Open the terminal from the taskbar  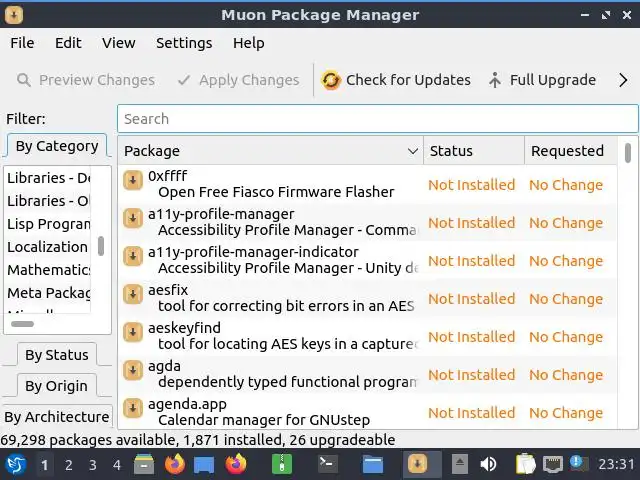click(327, 464)
